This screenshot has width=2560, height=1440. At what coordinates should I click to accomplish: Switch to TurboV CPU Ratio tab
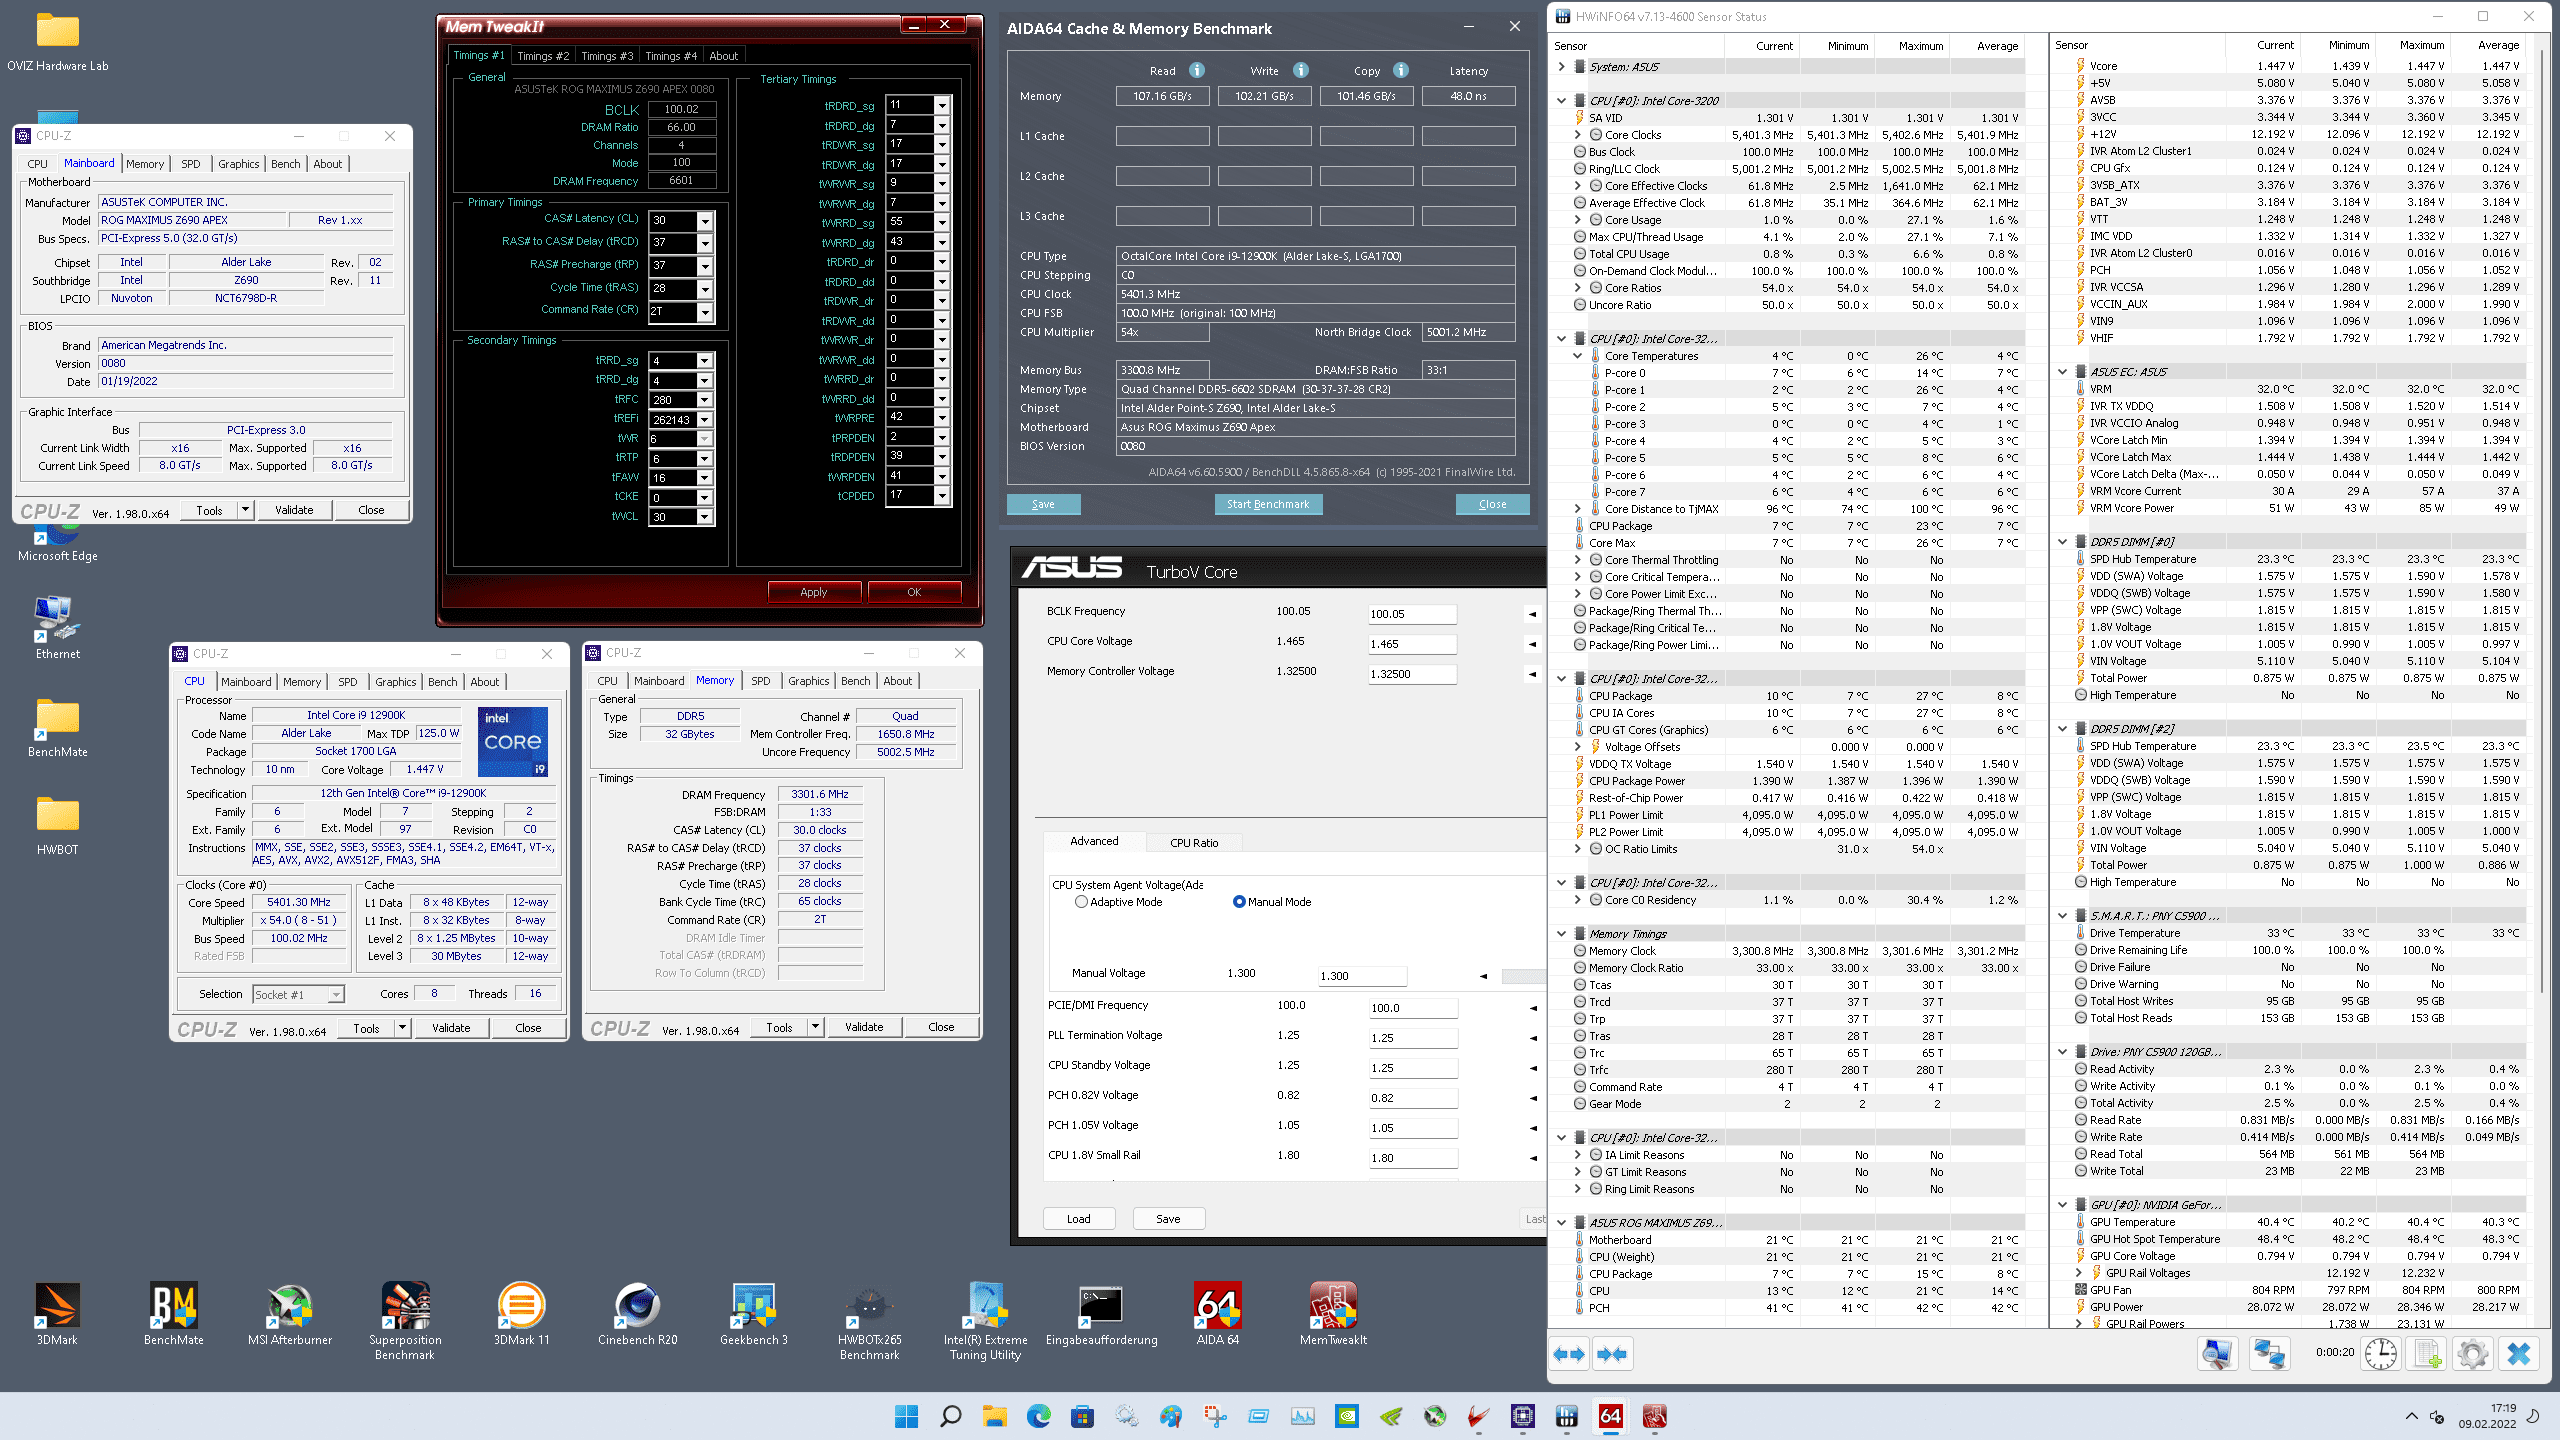pos(1194,843)
